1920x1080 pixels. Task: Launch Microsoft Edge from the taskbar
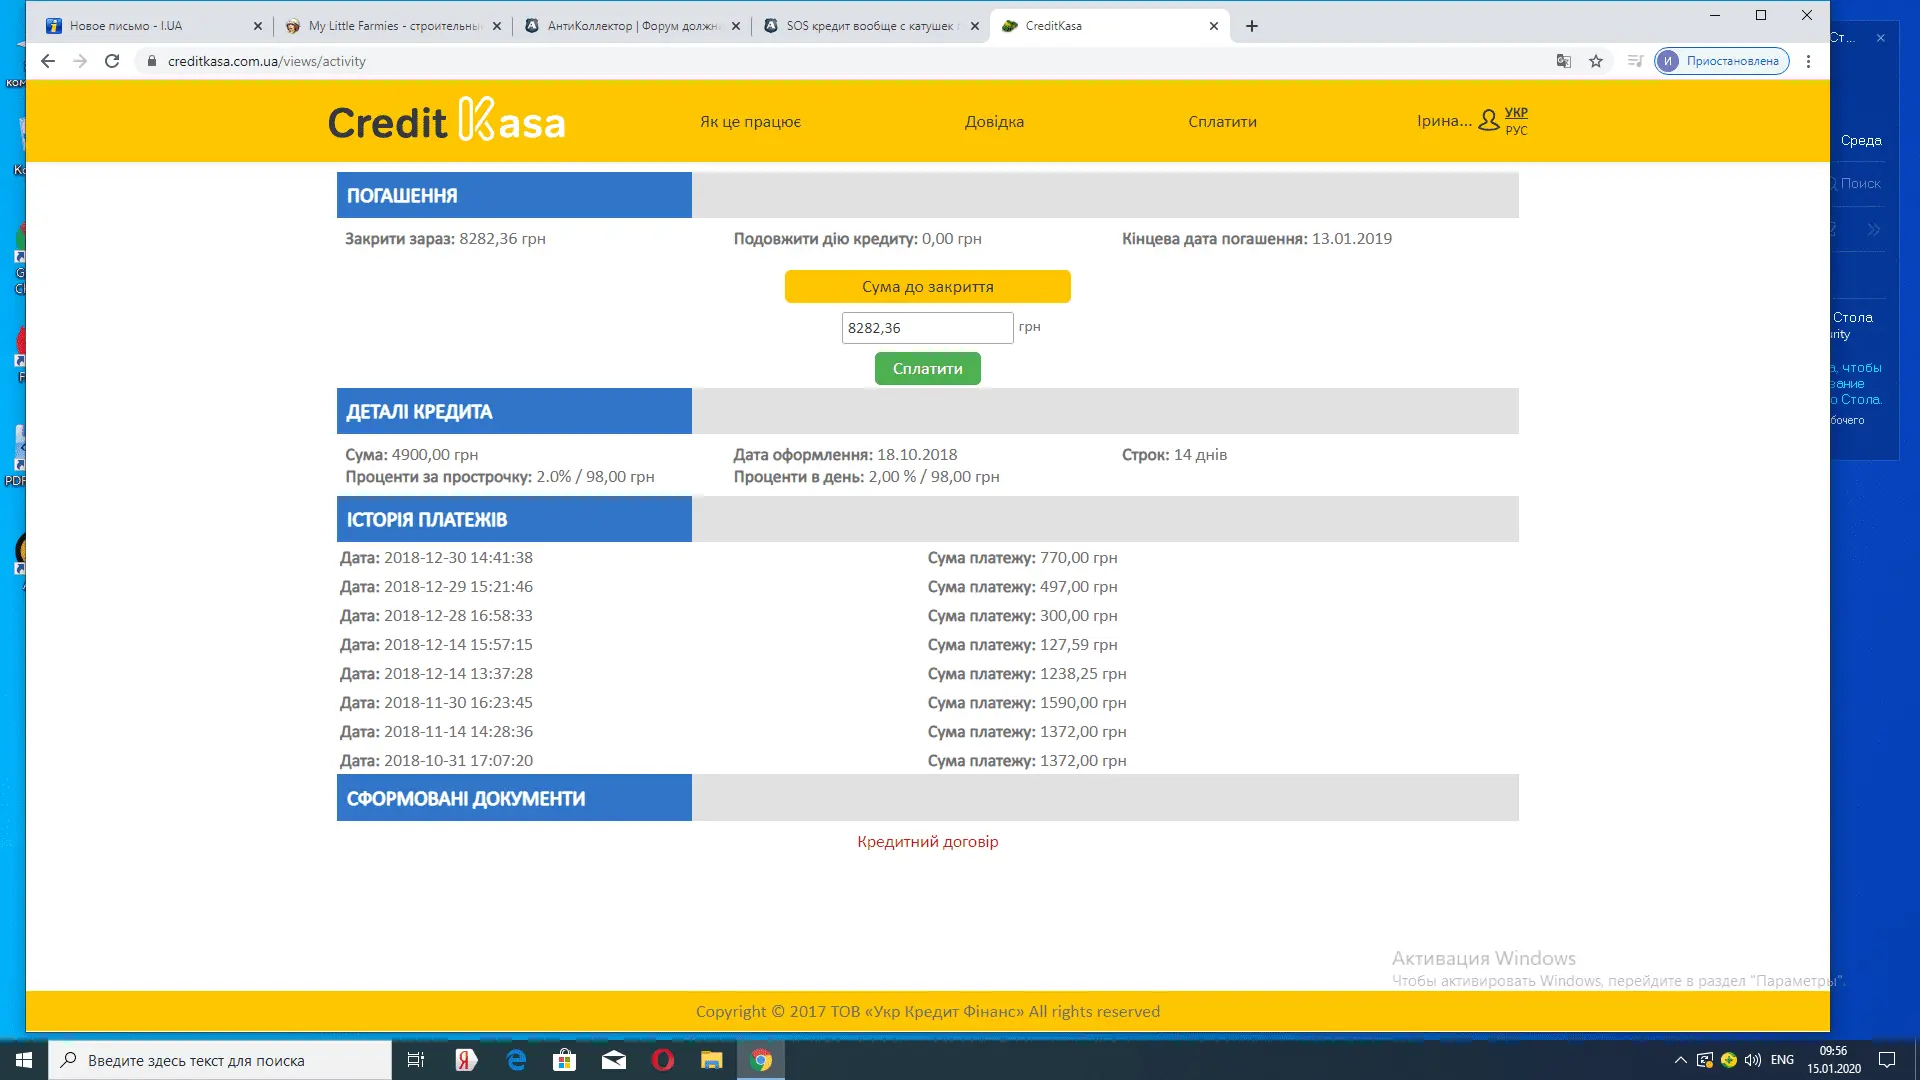[x=516, y=1060]
